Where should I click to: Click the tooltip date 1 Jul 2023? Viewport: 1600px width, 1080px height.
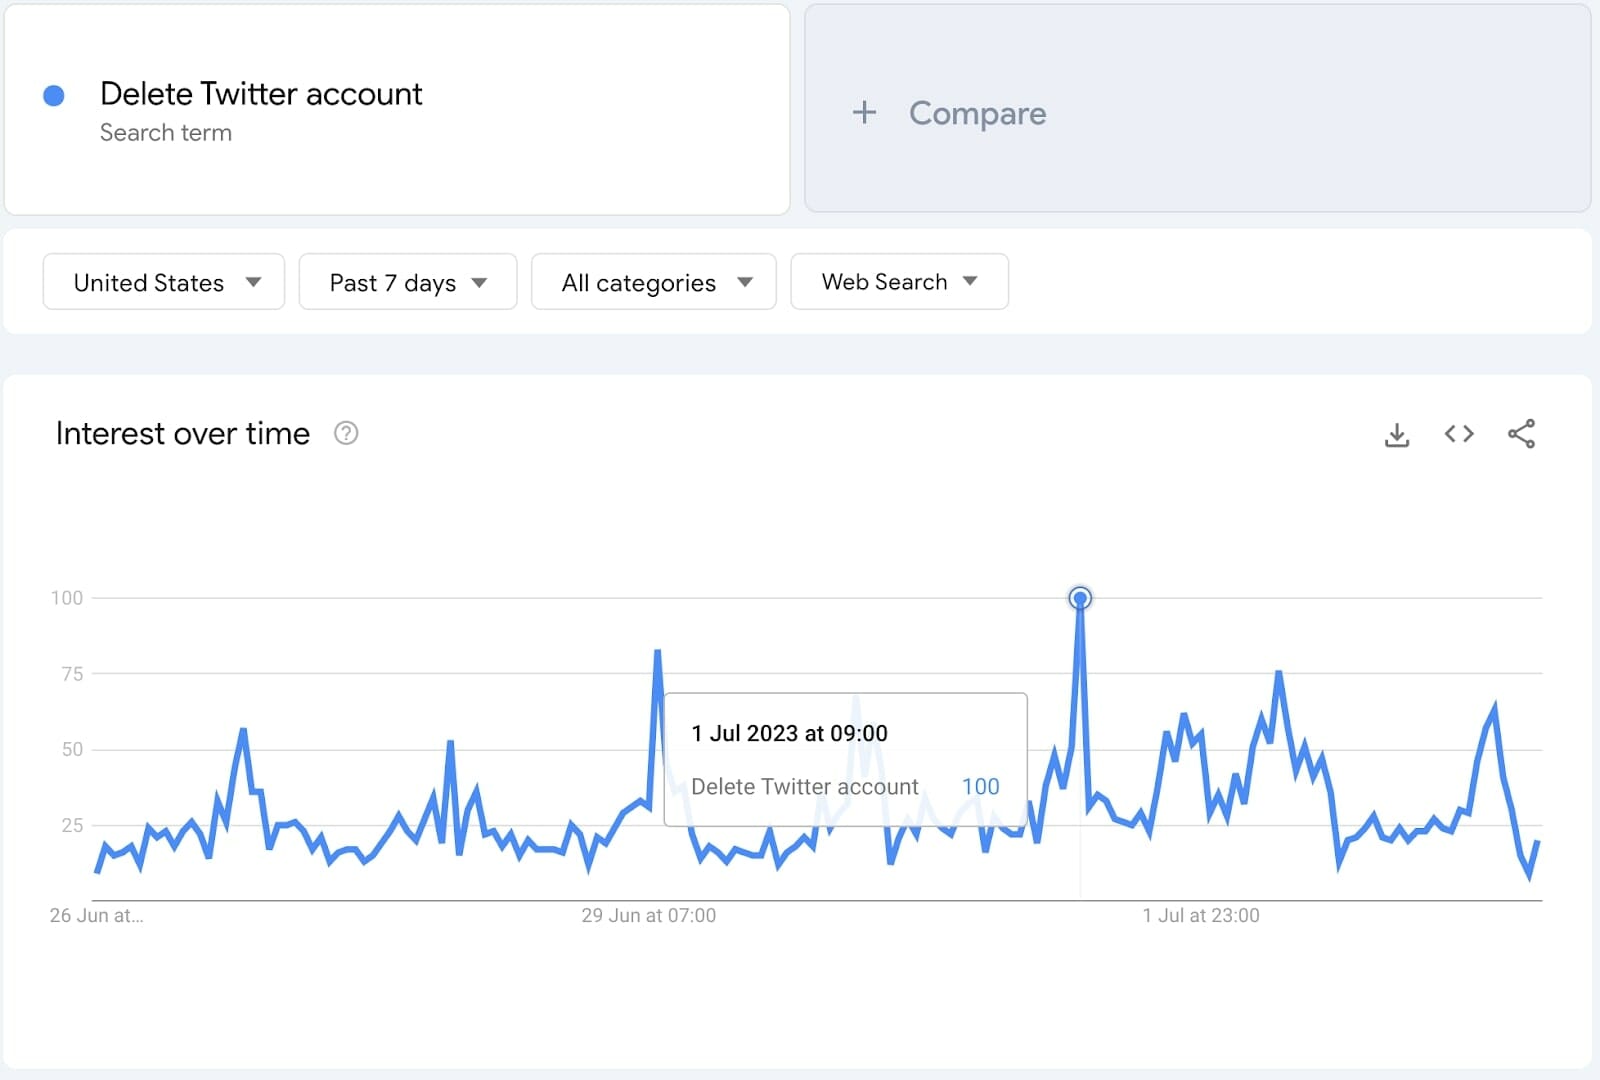[789, 733]
